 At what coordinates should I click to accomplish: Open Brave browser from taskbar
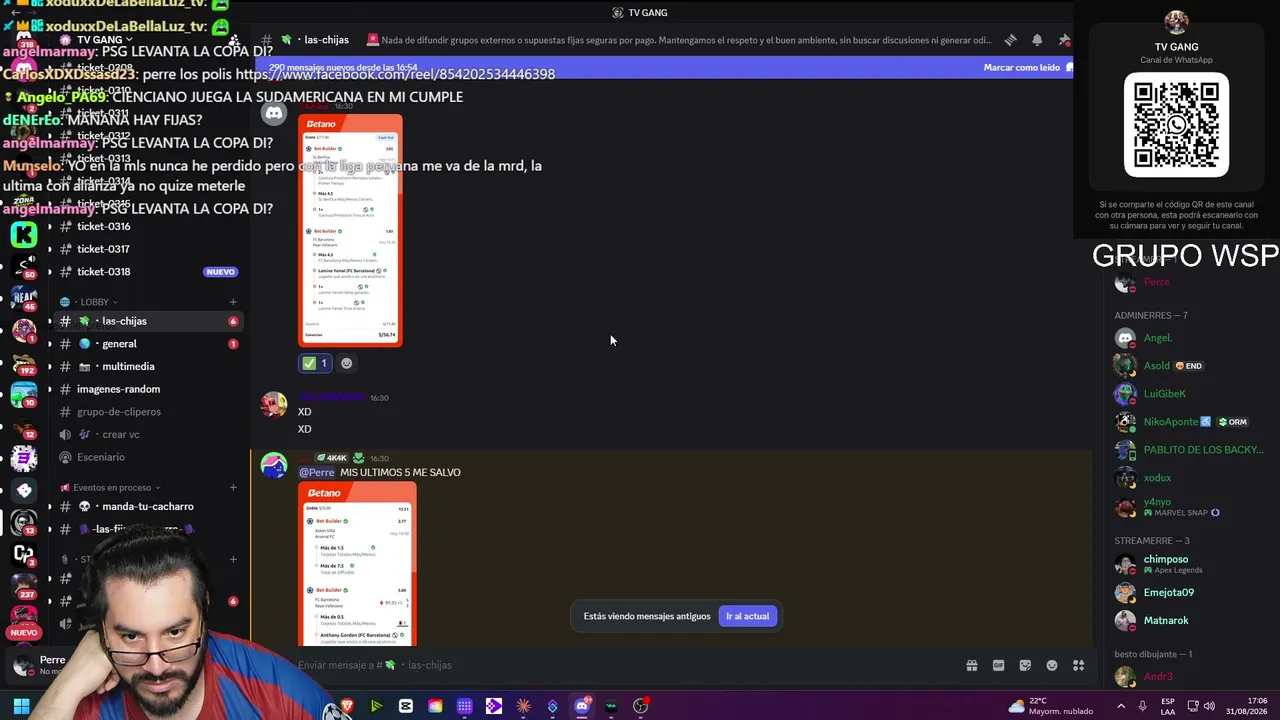click(347, 706)
